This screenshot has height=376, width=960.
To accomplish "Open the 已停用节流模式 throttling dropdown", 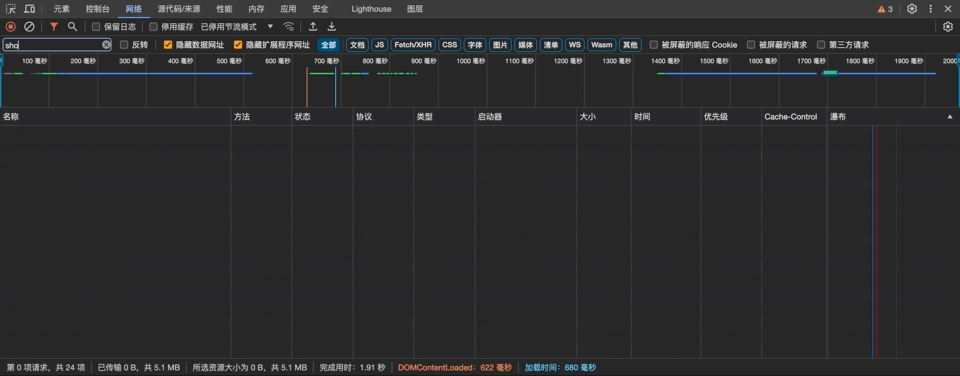I will [237, 27].
